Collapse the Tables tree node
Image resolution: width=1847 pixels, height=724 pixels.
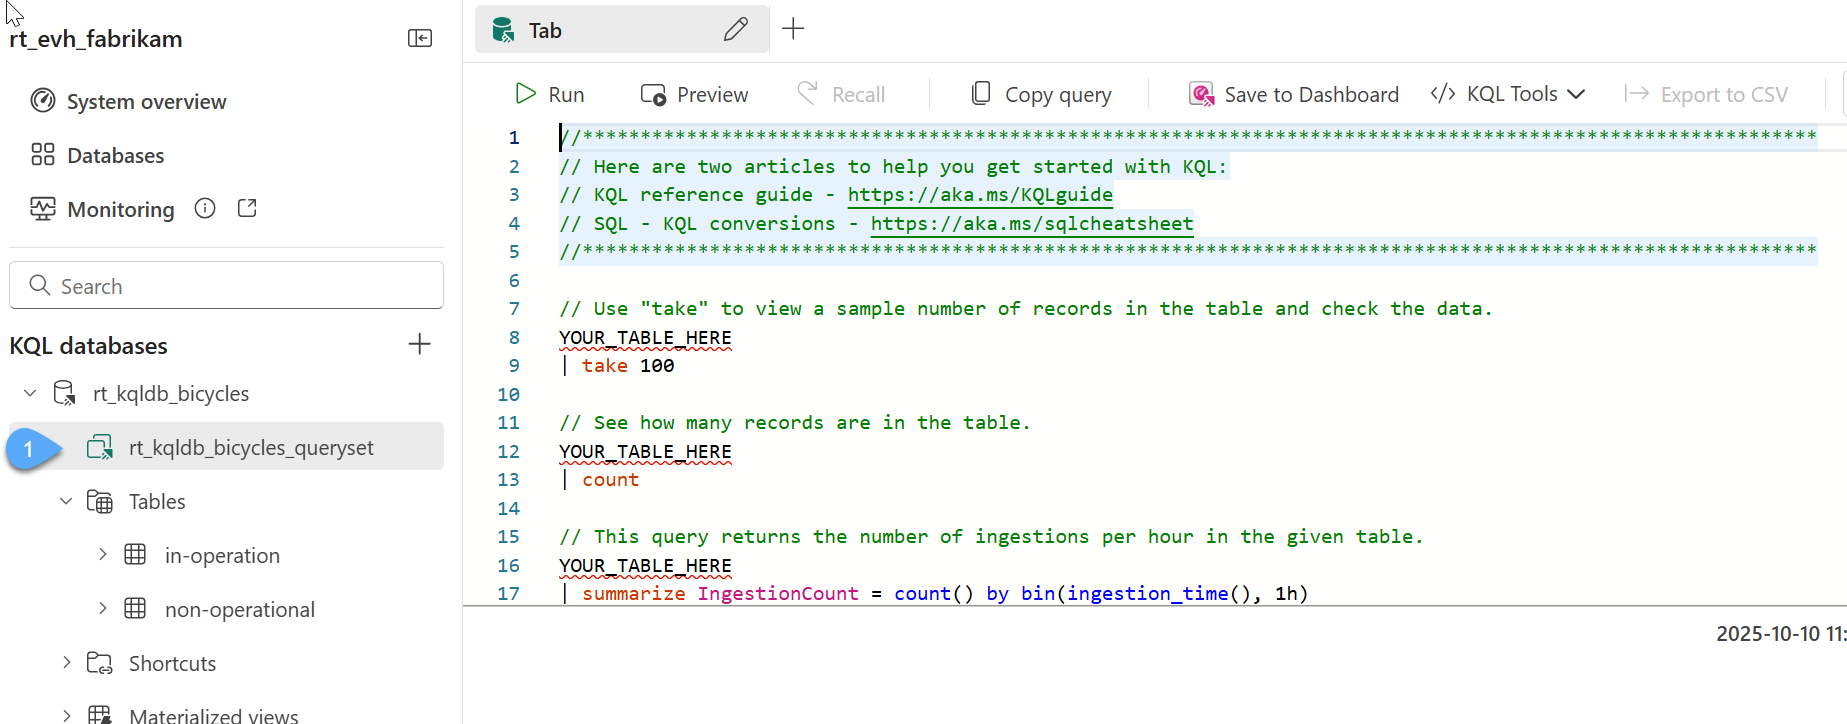(66, 501)
